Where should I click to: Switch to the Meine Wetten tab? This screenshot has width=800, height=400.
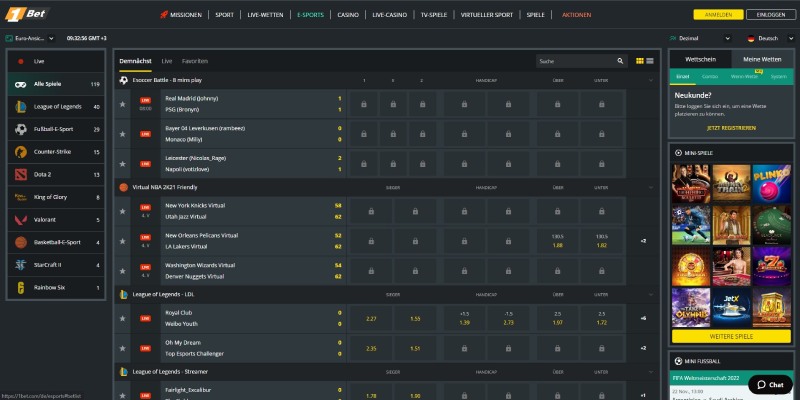pos(762,59)
